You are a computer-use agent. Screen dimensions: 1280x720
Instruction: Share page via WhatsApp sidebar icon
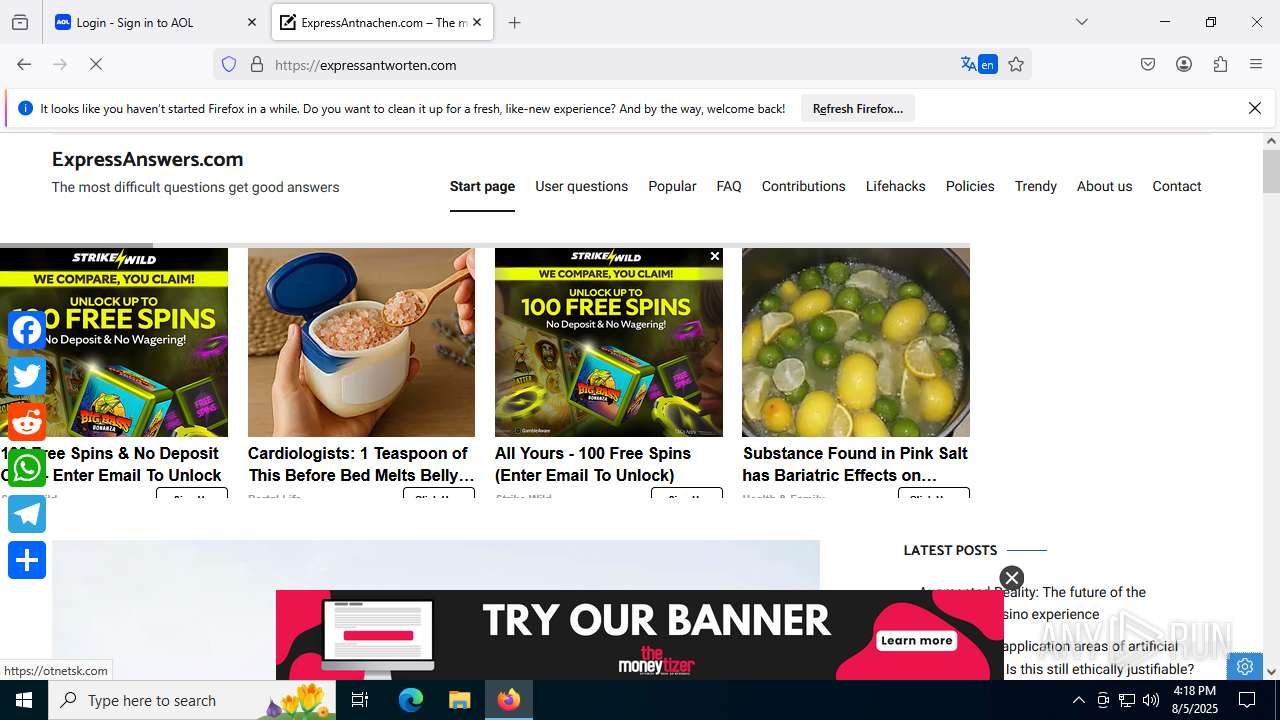click(27, 468)
